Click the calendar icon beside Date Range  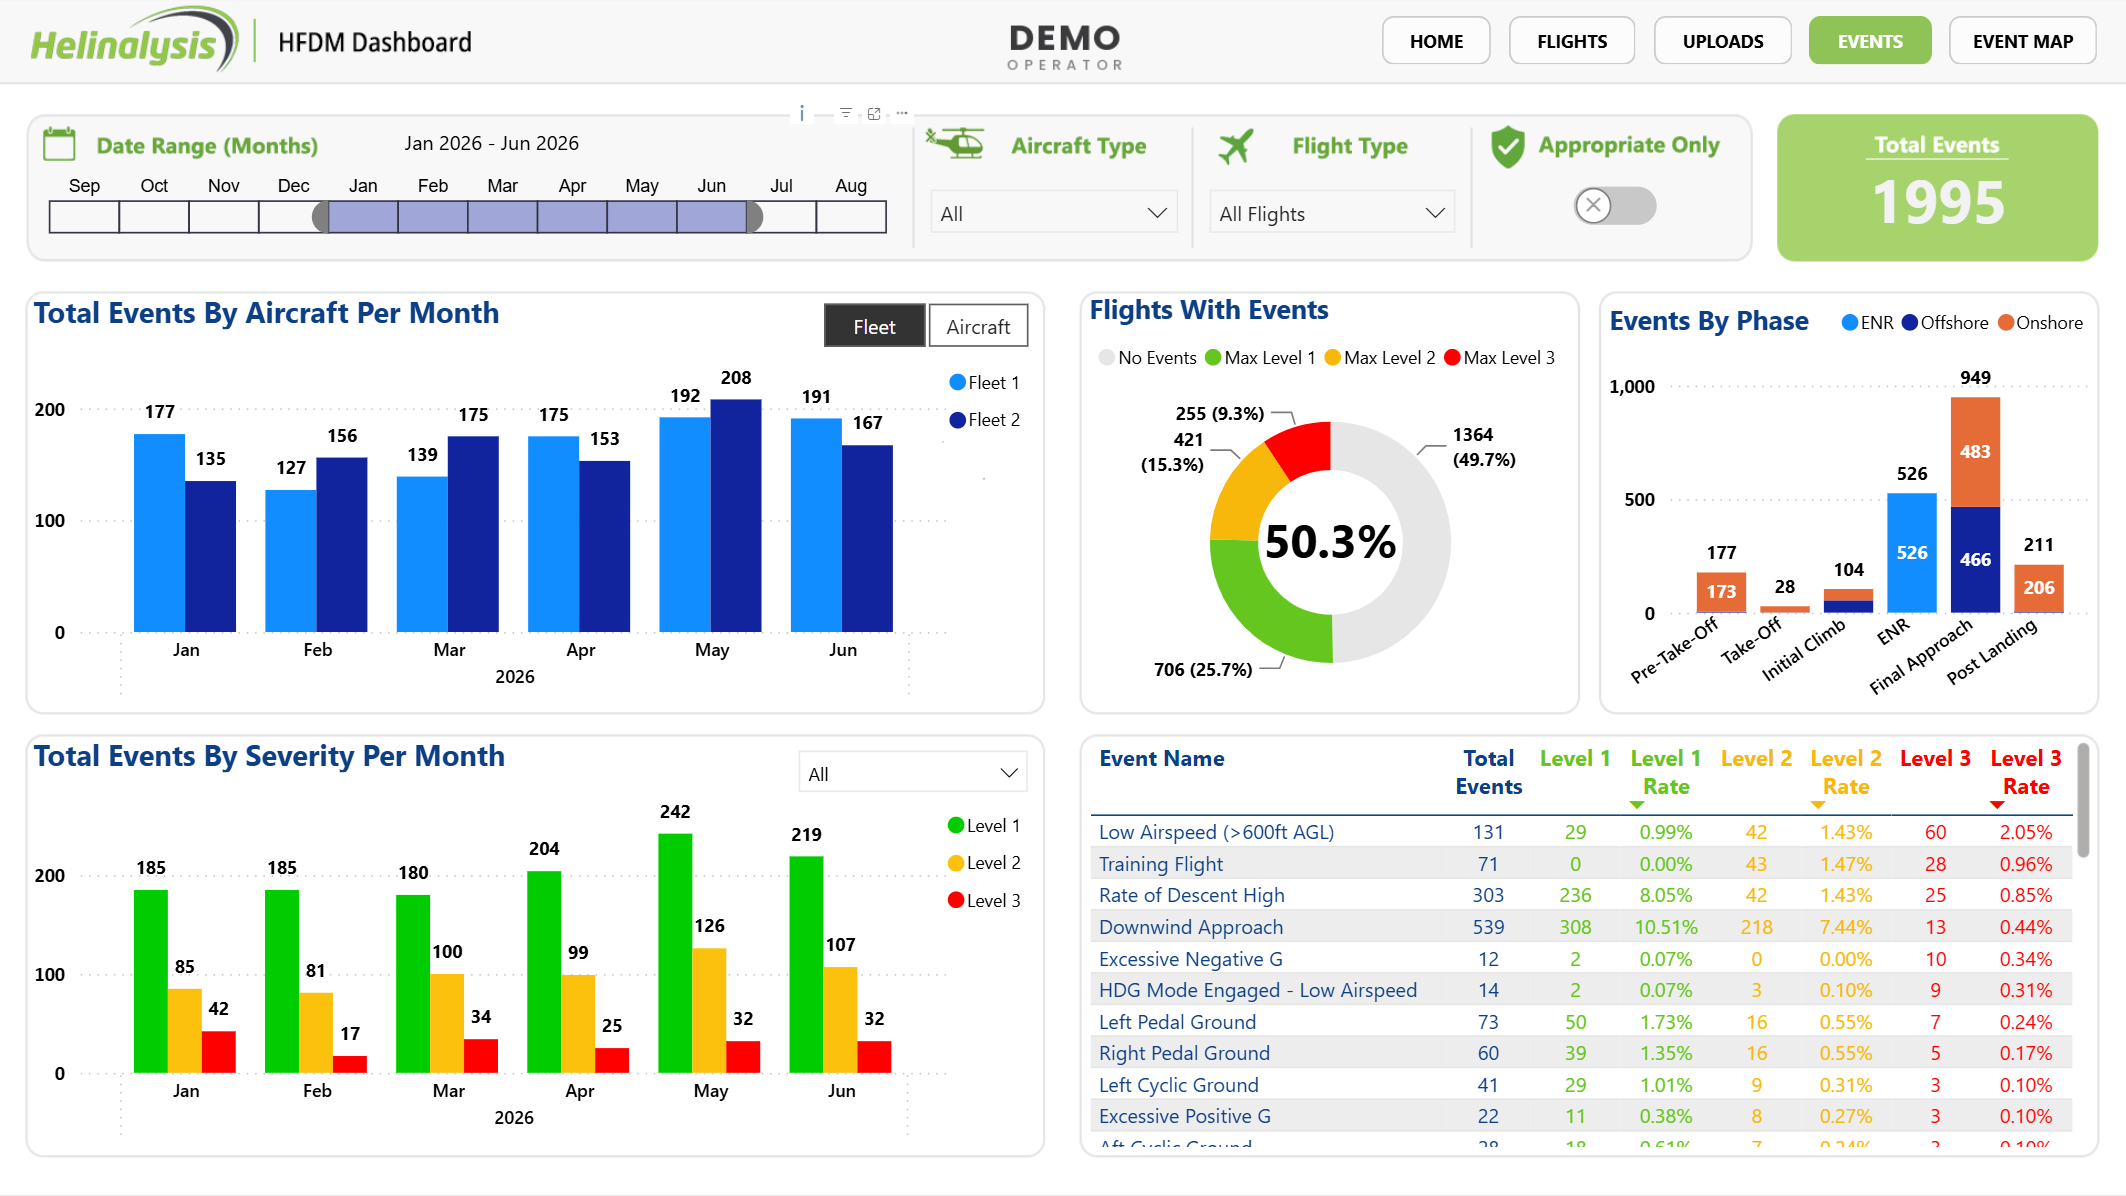point(59,144)
